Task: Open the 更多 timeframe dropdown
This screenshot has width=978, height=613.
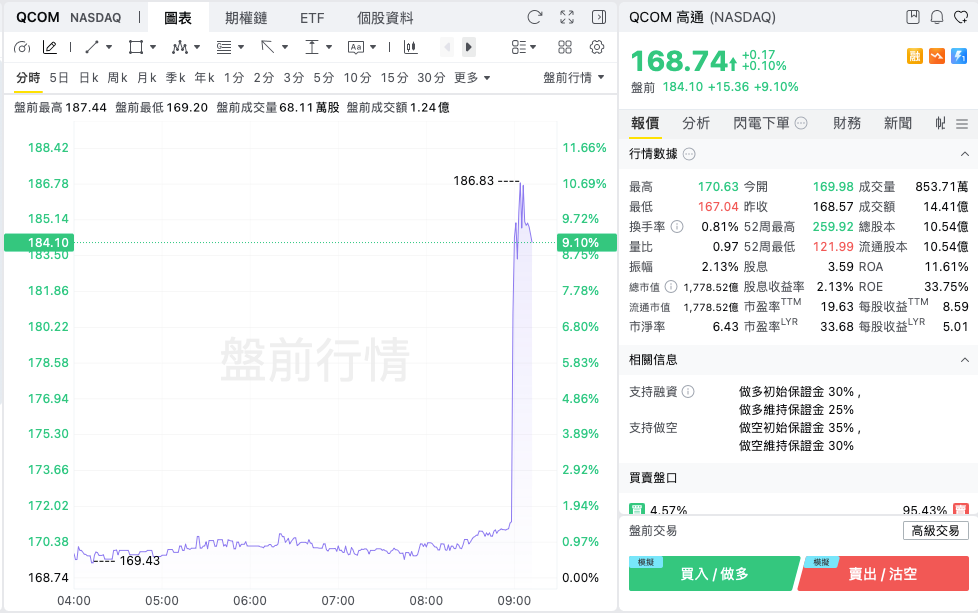Action: point(472,78)
